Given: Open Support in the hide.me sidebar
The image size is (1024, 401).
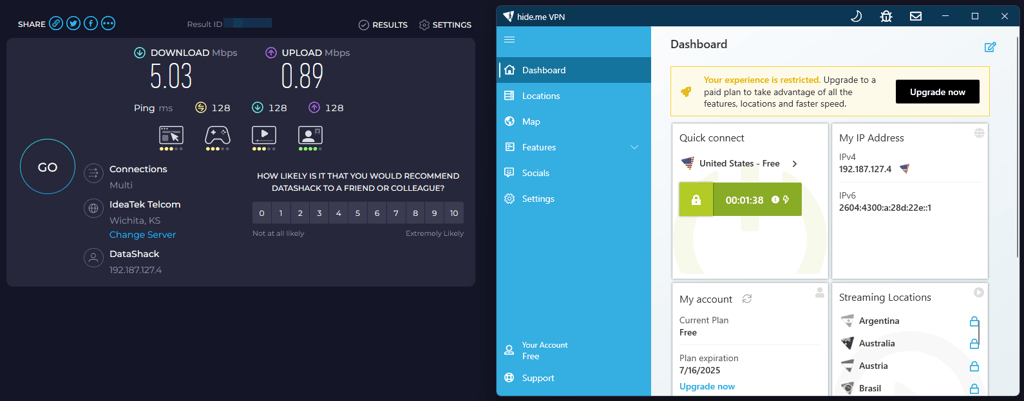Looking at the screenshot, I should tap(574, 378).
